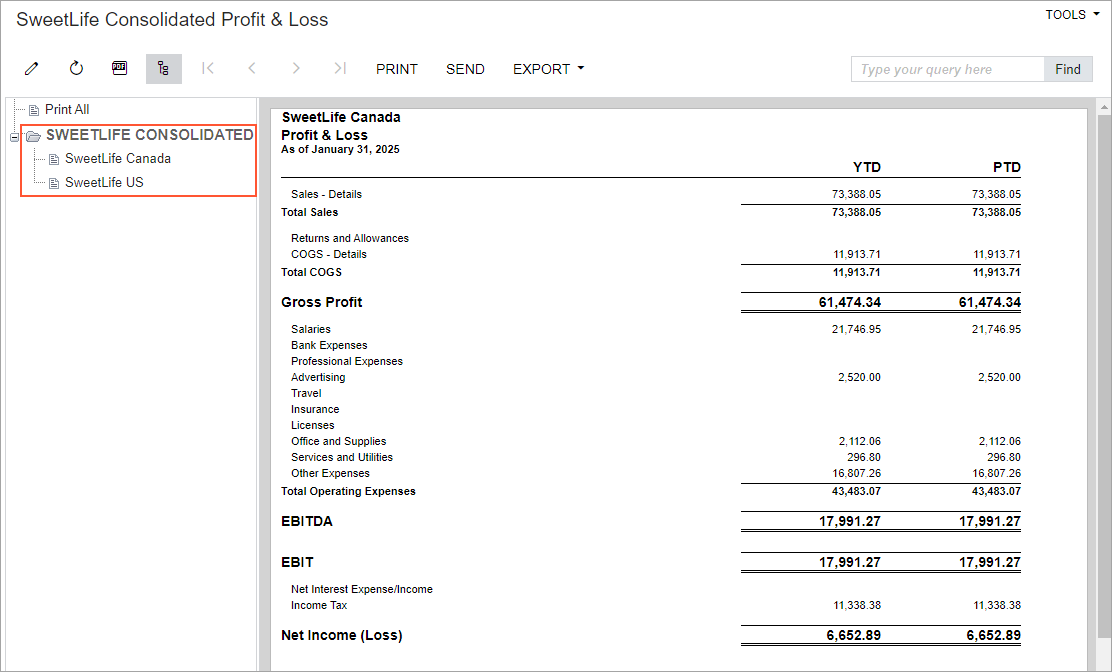
Task: Click Office and Supplies PTD value 2,112.06
Action: [1000, 441]
